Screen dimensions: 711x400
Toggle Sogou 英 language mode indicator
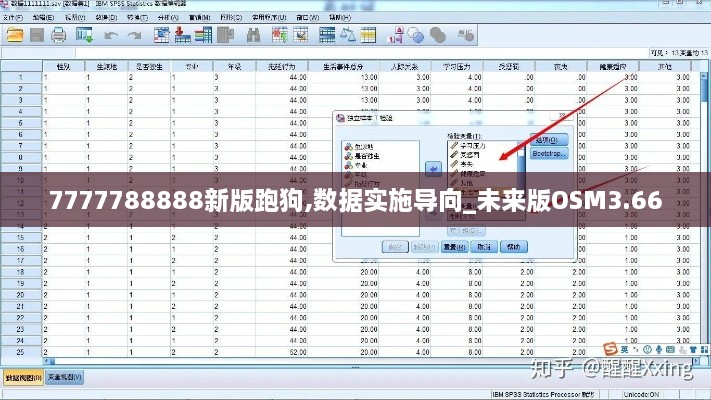(x=624, y=349)
